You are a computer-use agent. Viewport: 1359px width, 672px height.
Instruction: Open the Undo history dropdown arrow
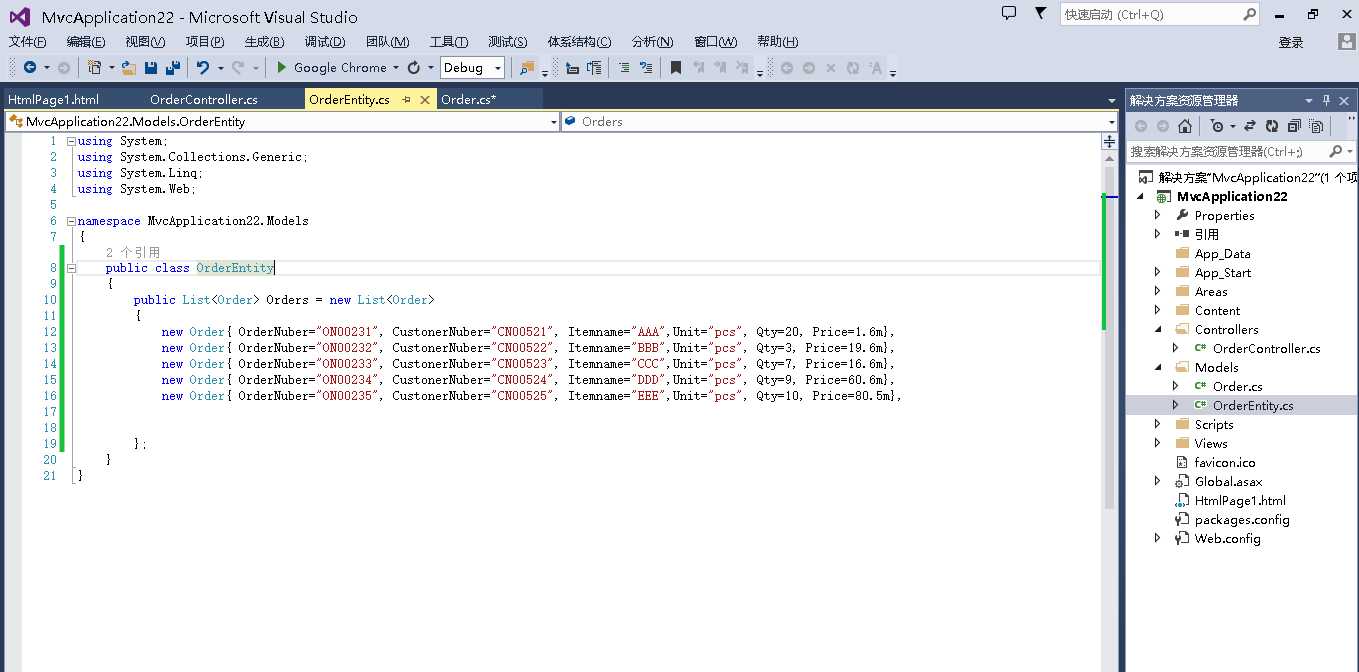(x=219, y=67)
